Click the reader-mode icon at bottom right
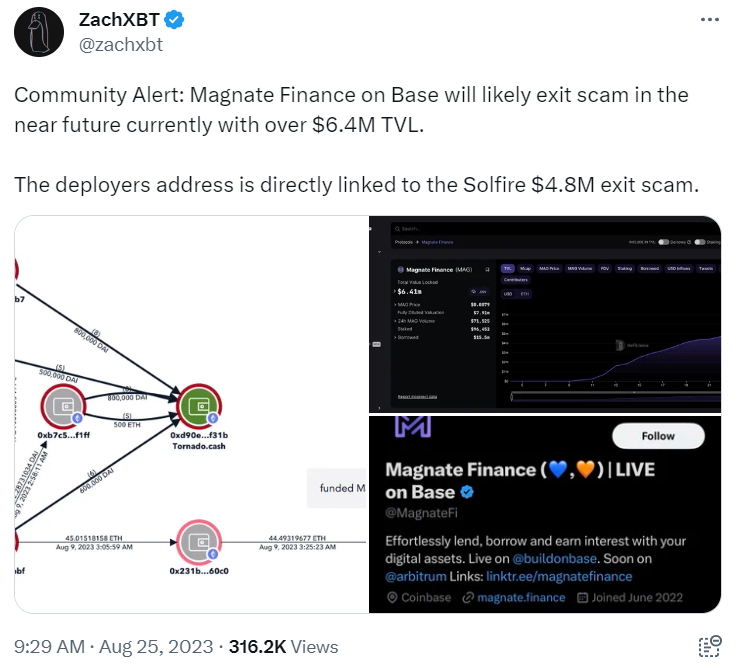The image size is (740, 668). point(709,646)
